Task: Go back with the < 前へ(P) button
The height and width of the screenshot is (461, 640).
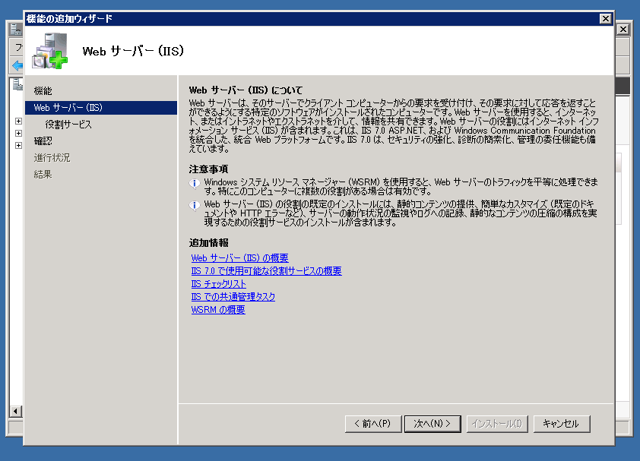Action: point(373,423)
